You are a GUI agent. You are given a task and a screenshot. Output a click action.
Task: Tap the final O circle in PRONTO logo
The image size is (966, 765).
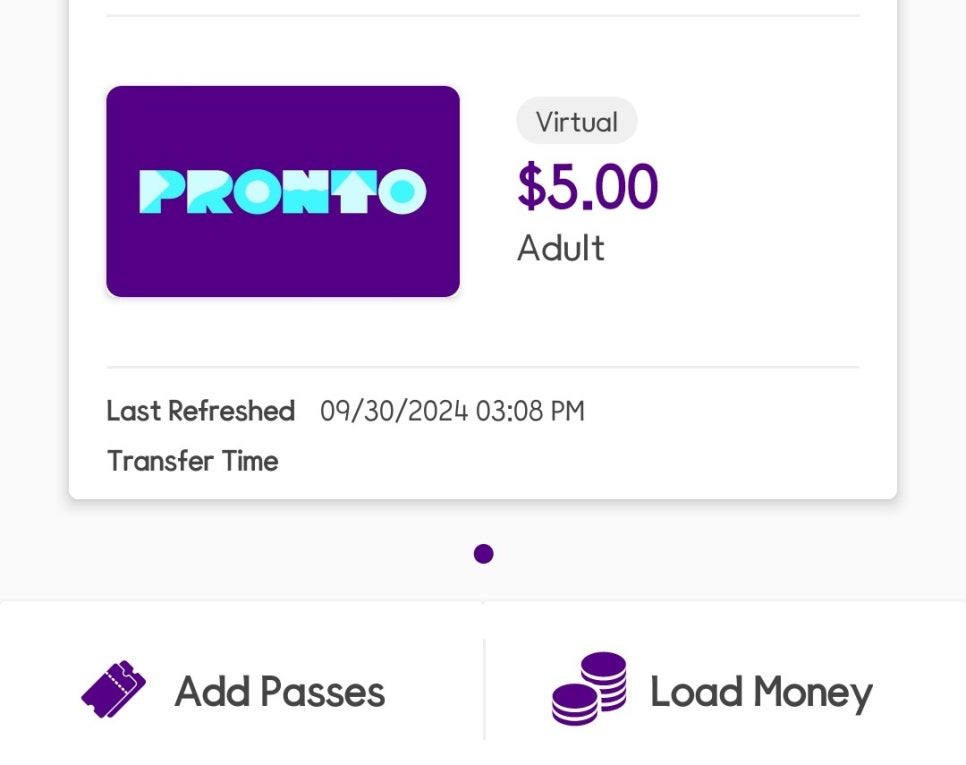click(402, 192)
